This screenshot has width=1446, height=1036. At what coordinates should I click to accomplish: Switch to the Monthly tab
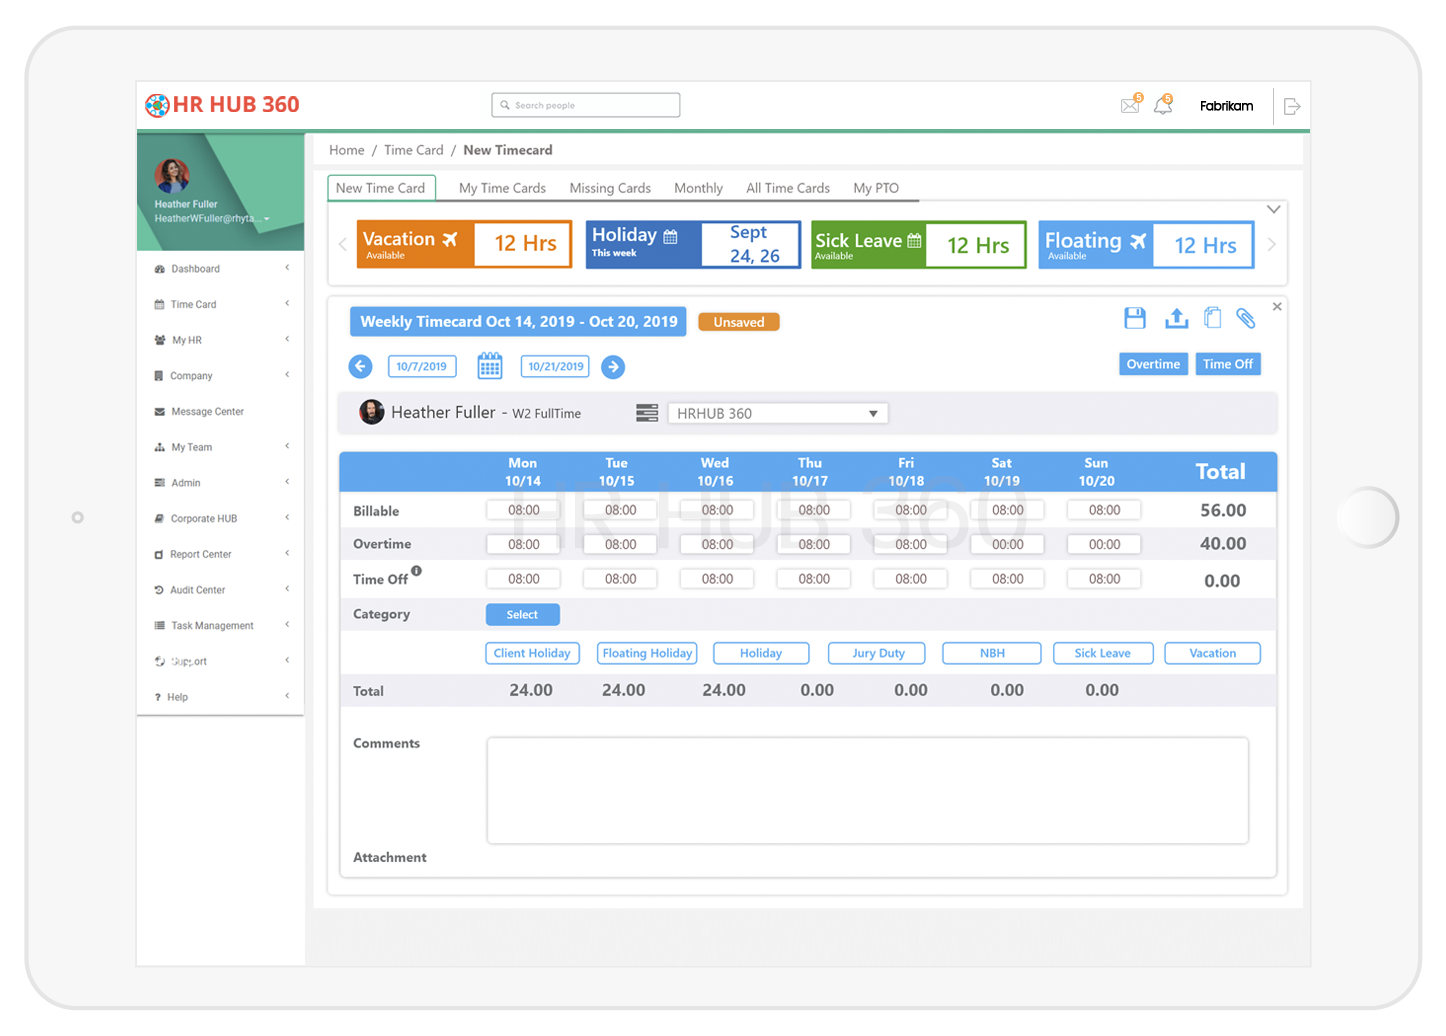pos(698,188)
